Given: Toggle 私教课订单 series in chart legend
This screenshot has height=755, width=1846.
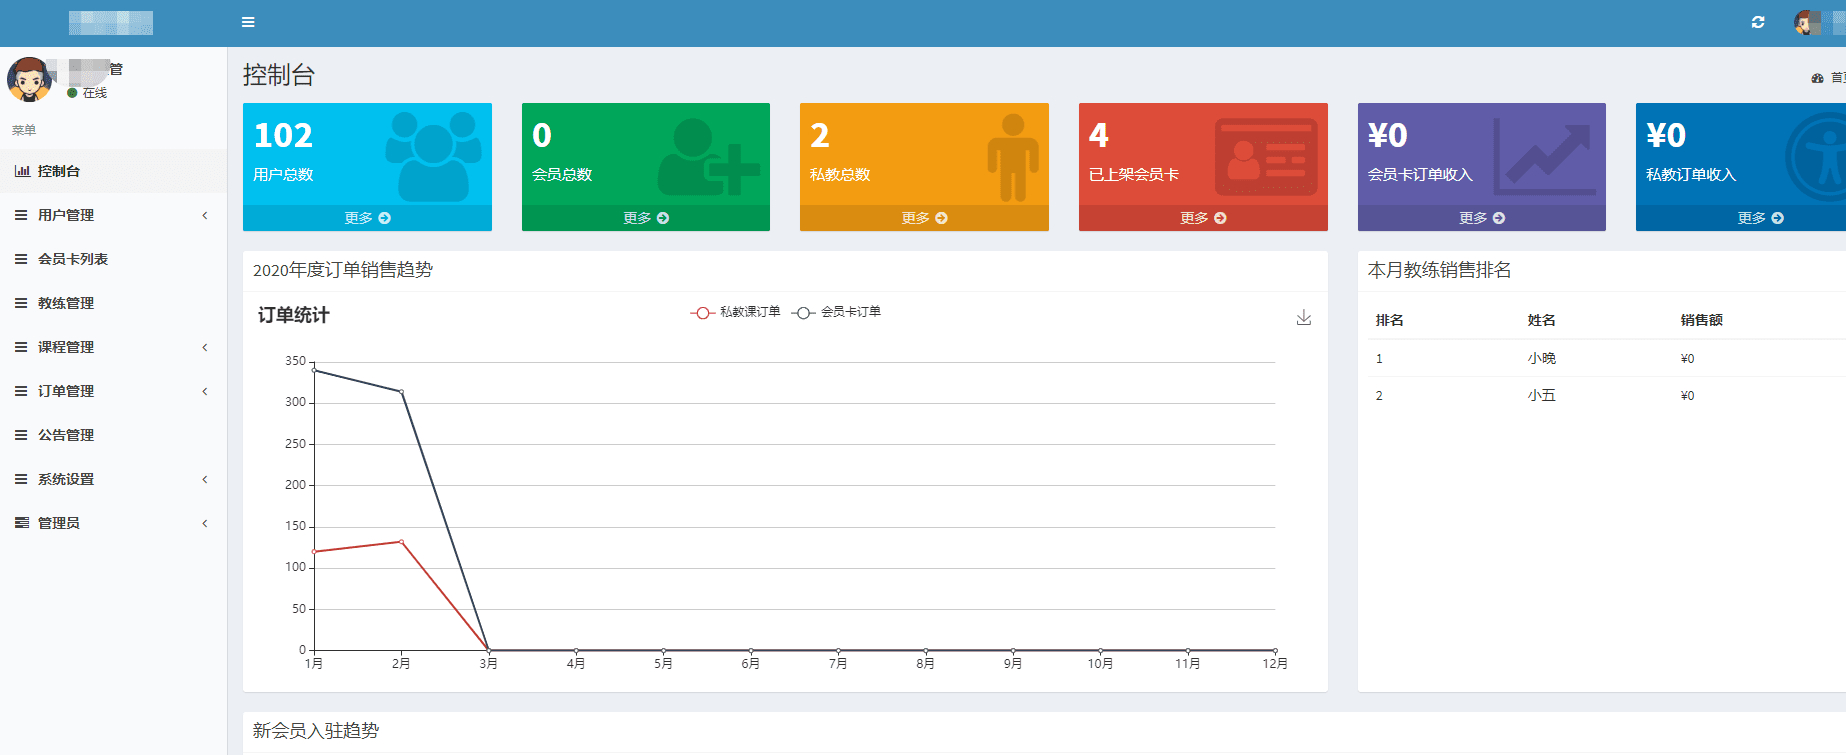Looking at the screenshot, I should [735, 312].
